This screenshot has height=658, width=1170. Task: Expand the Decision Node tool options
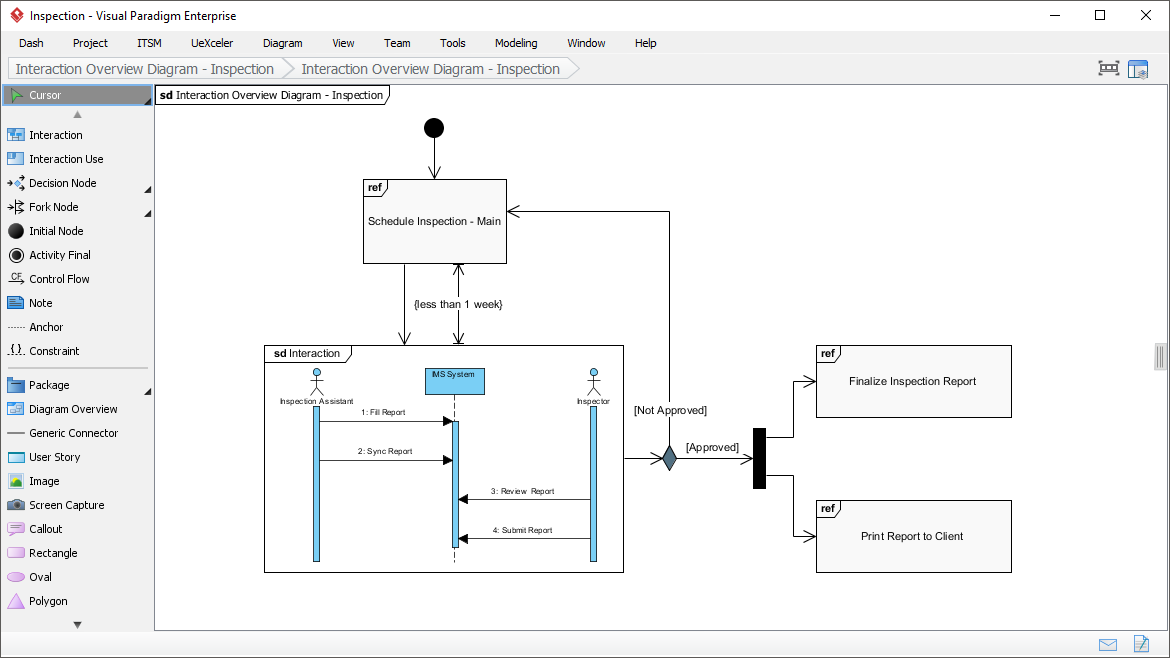coord(147,187)
